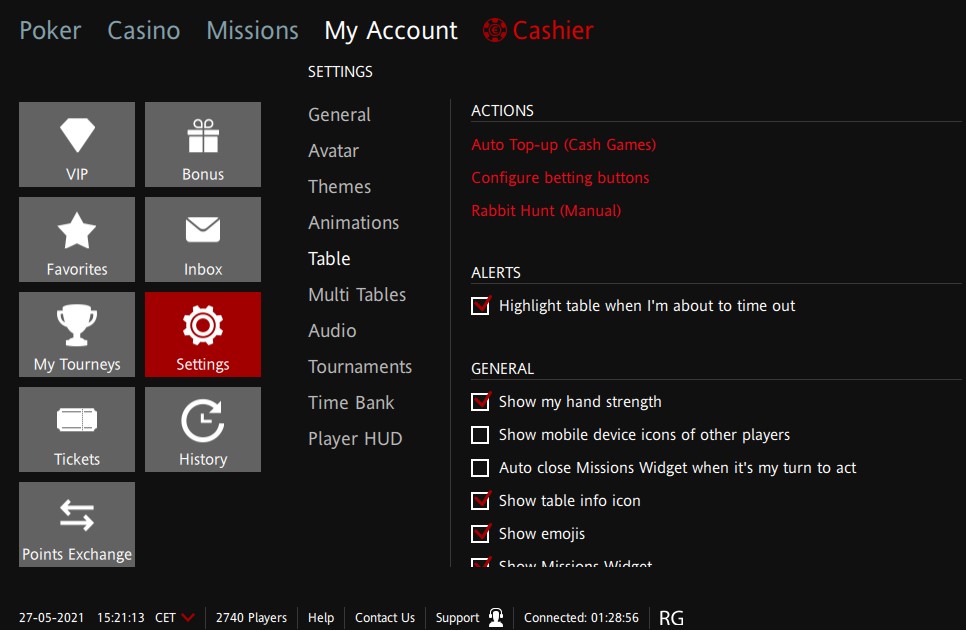Select the Table settings section
Viewport: 966px width, 630px height.
(x=329, y=259)
